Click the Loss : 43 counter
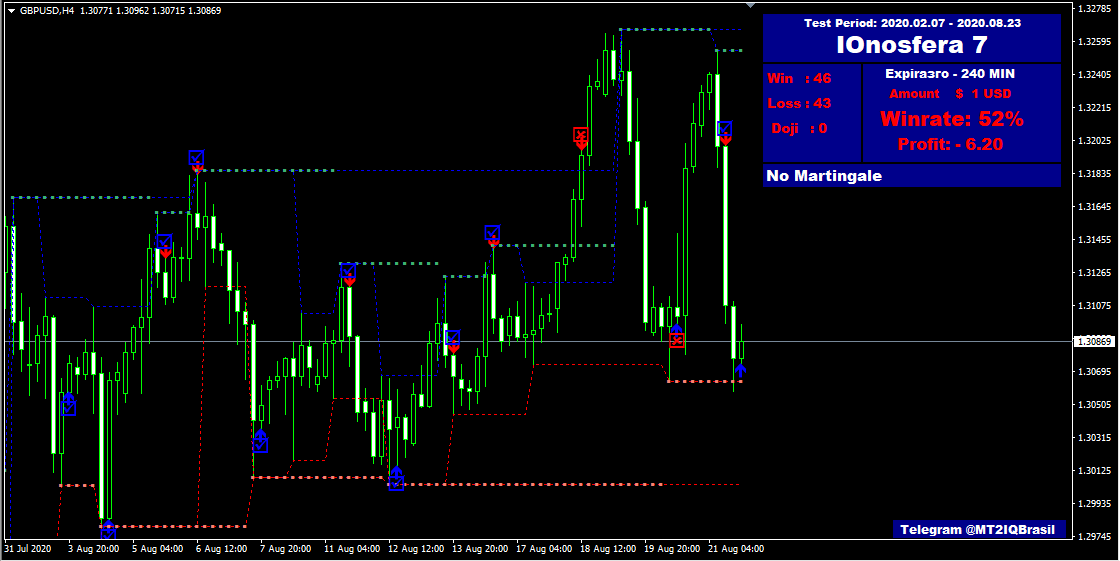Screen dimensions: 1120x561 [799, 103]
